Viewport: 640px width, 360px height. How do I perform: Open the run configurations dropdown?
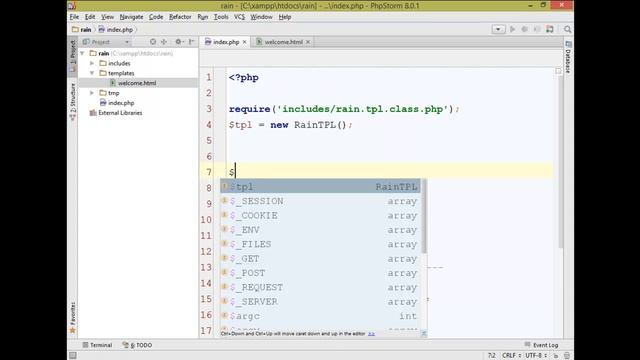tap(498, 29)
